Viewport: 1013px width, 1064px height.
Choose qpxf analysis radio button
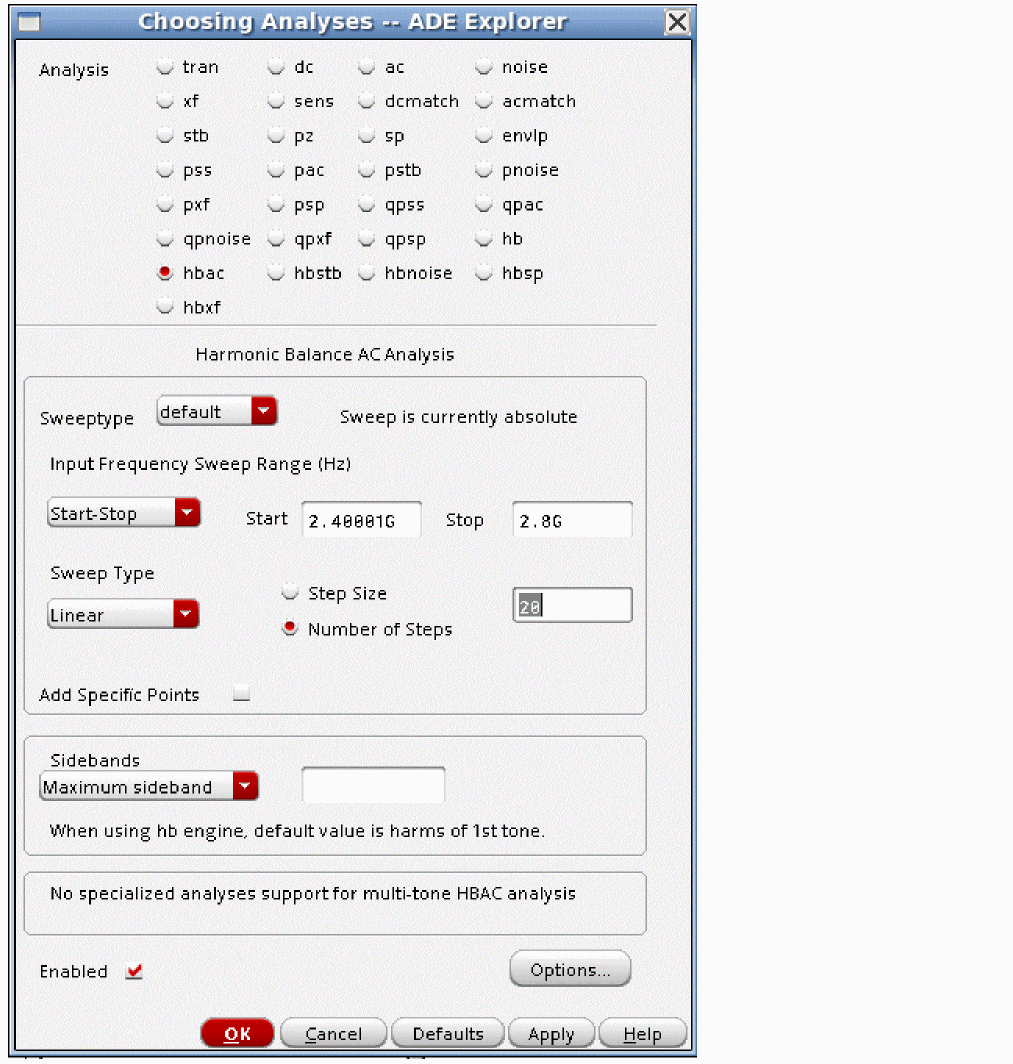[275, 239]
